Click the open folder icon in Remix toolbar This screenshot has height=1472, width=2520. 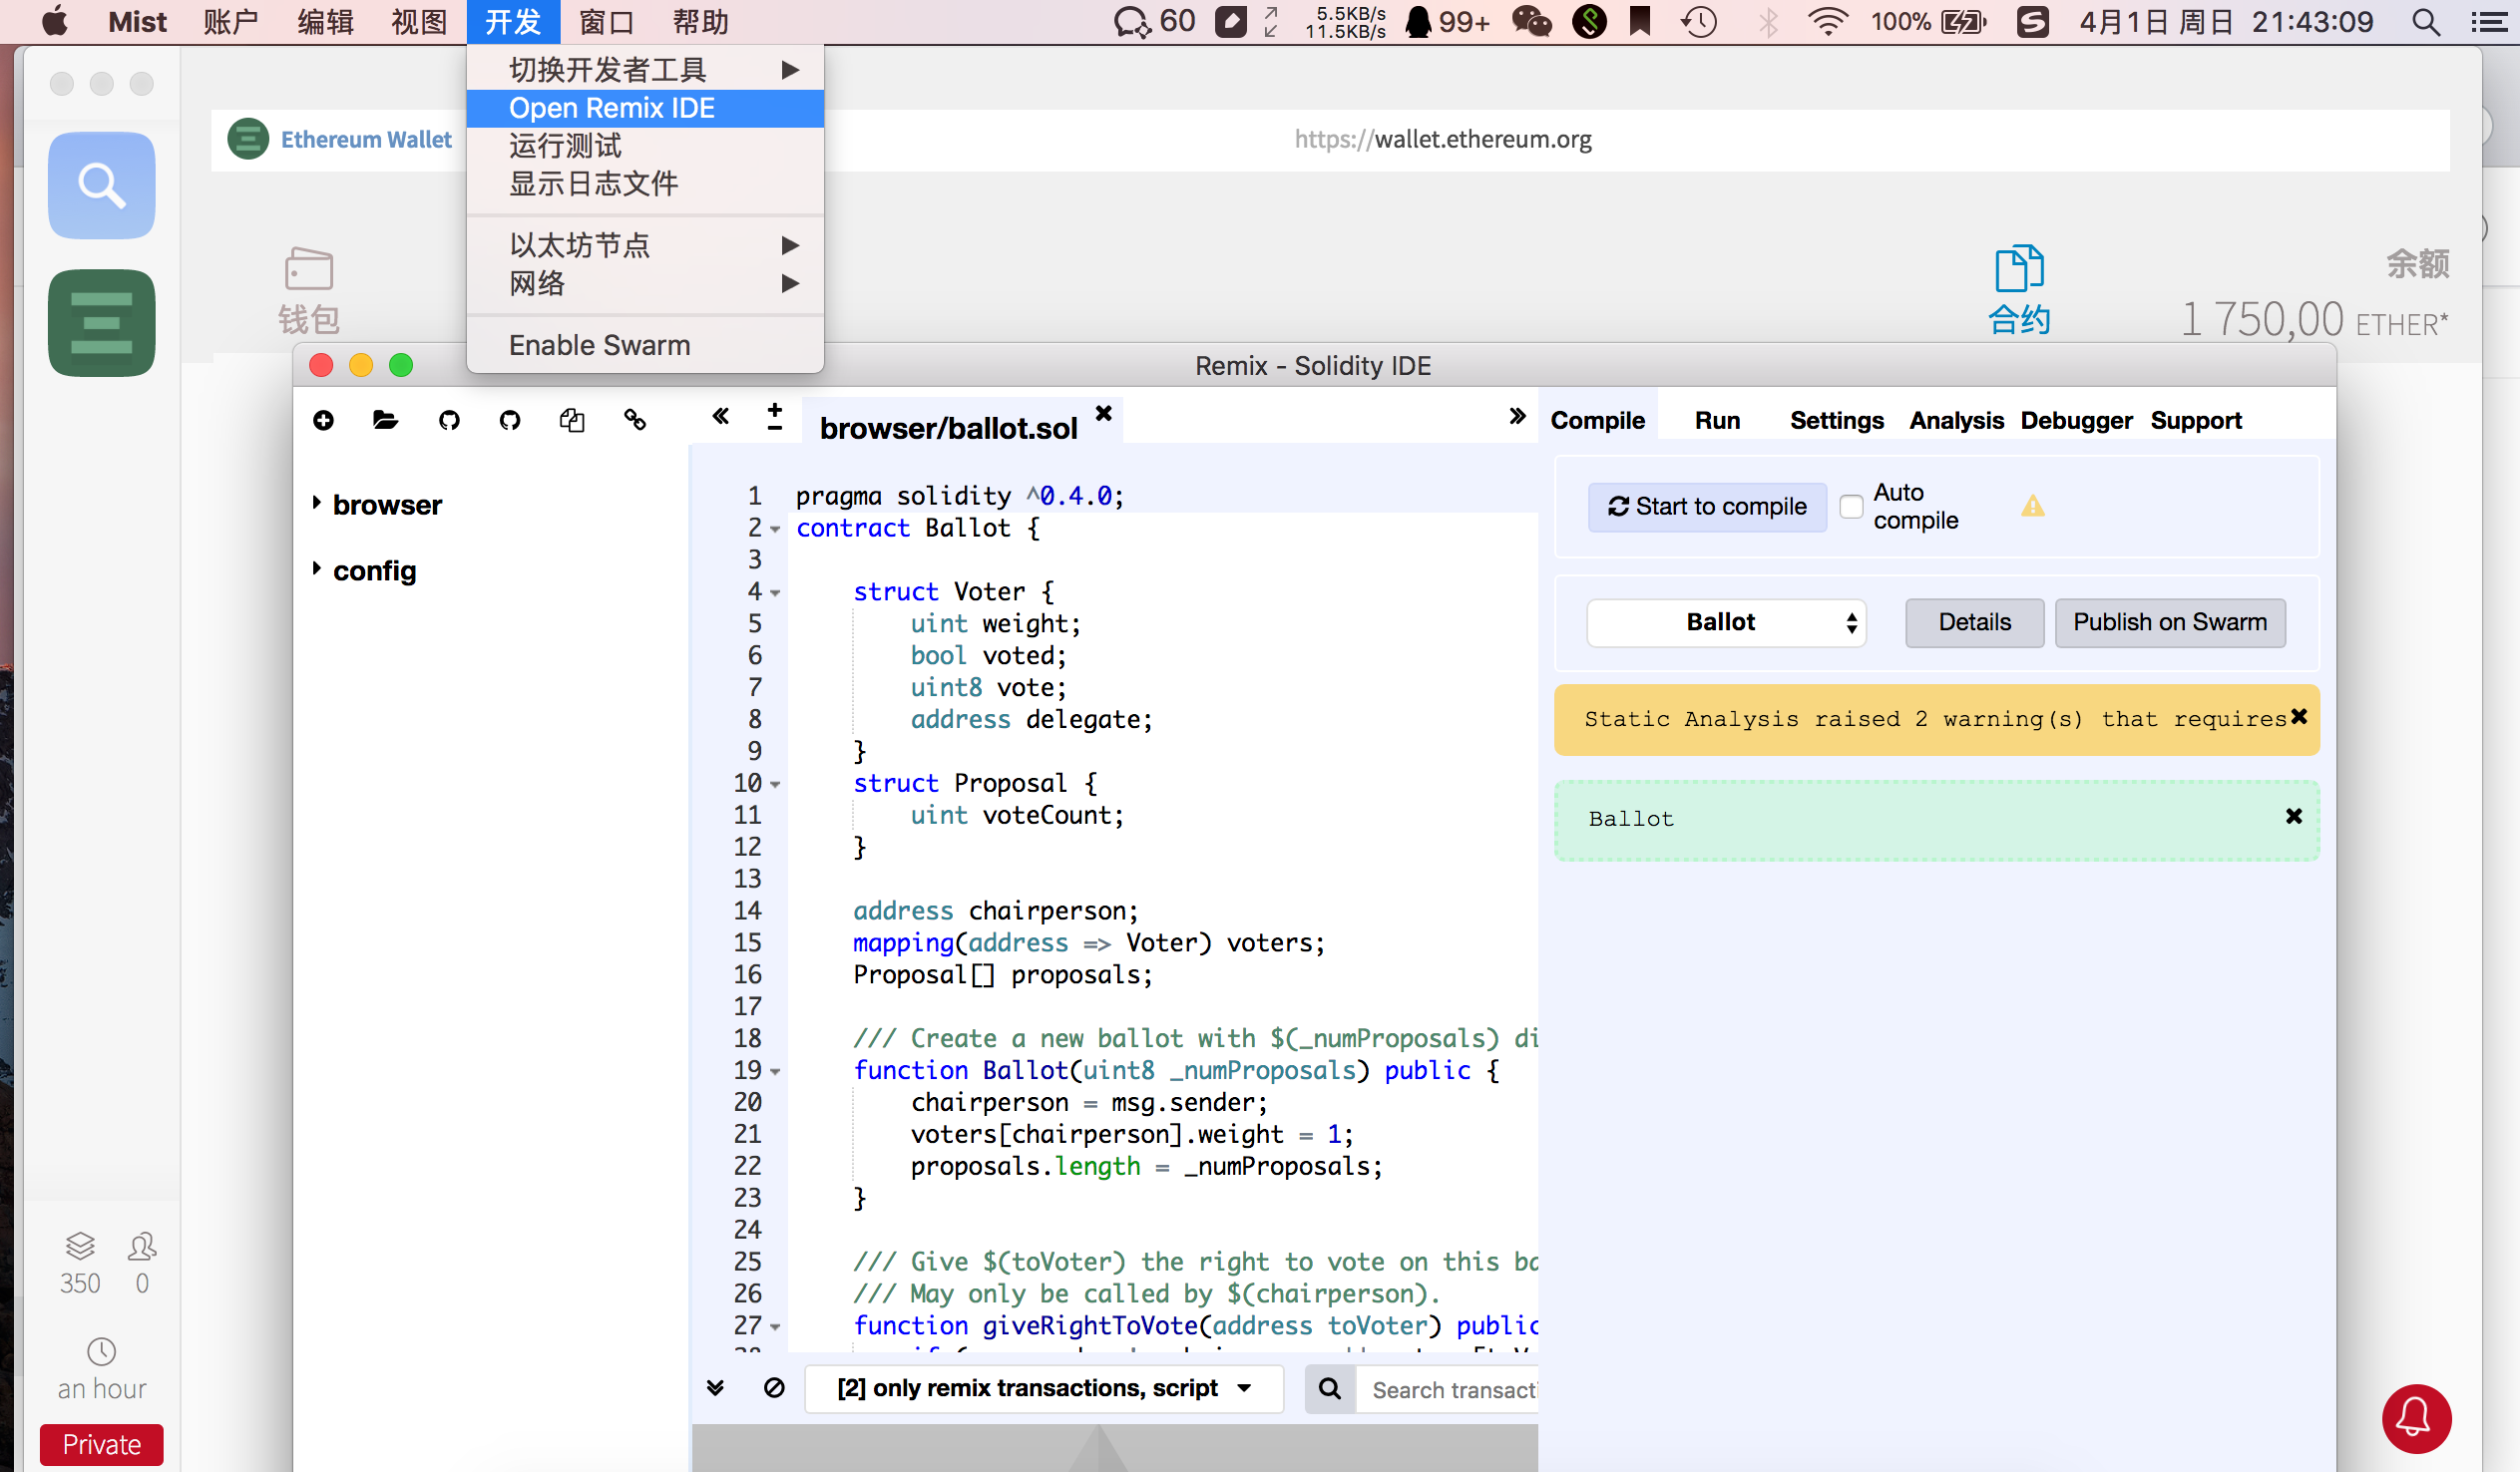coord(385,420)
